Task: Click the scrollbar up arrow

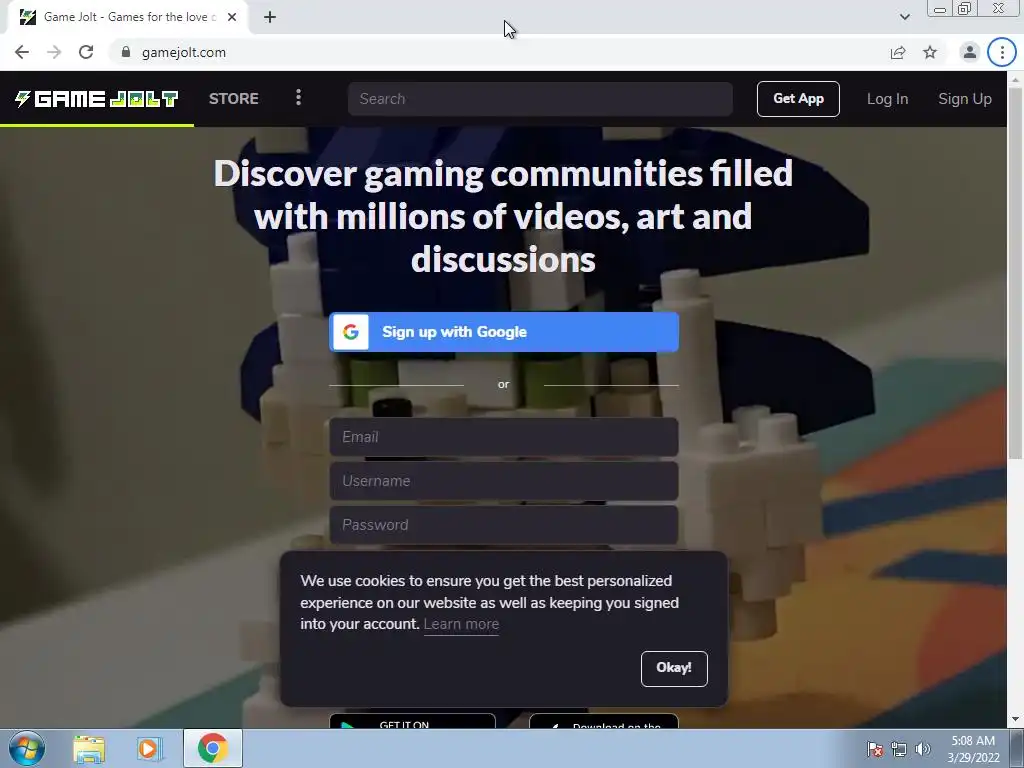Action: (1016, 79)
